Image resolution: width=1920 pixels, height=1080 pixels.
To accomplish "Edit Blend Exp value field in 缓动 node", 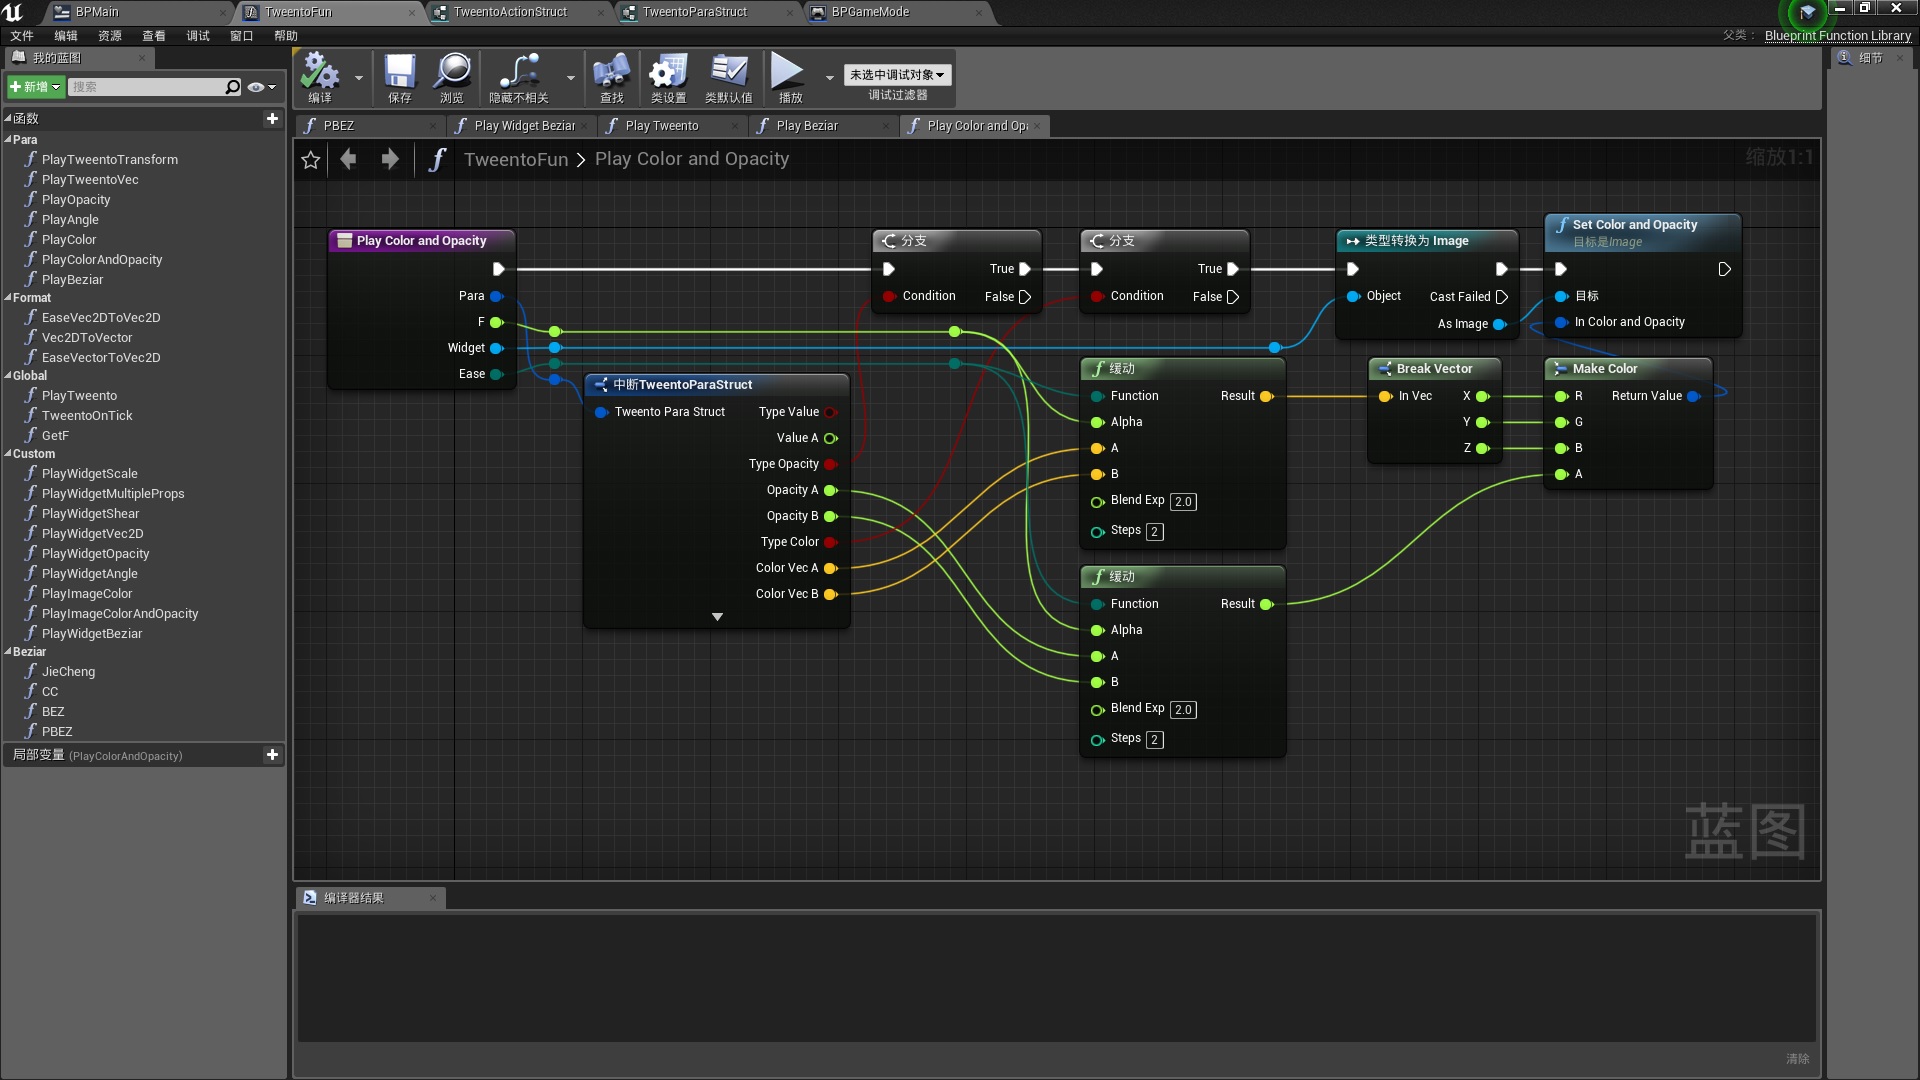I will 1183,500.
